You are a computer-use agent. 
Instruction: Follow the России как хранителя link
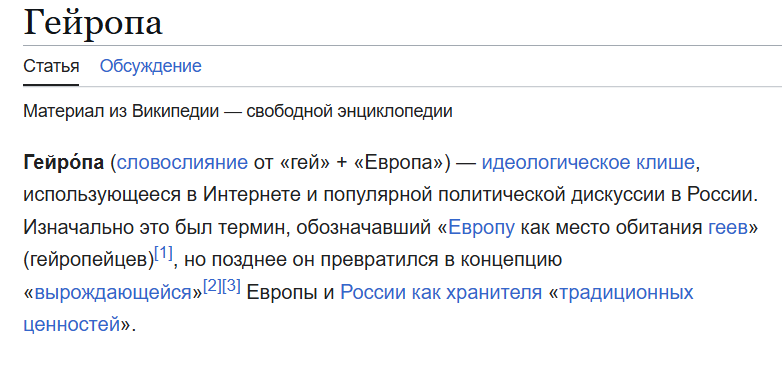pos(441,293)
